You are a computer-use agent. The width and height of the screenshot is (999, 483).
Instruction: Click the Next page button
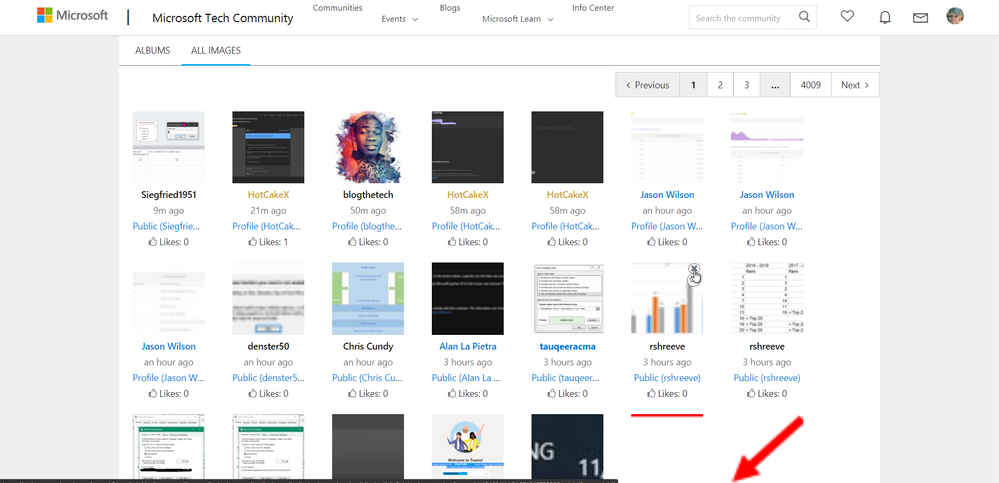(x=855, y=85)
